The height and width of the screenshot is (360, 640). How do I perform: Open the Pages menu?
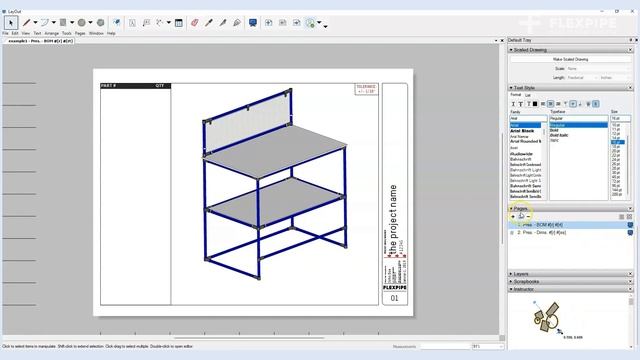(x=80, y=33)
